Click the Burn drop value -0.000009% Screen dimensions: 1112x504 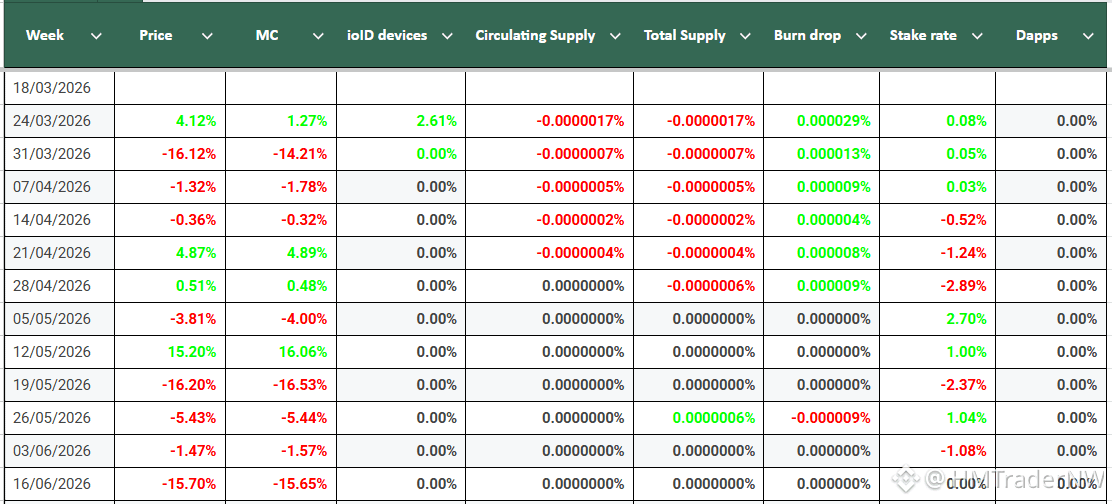pos(830,418)
